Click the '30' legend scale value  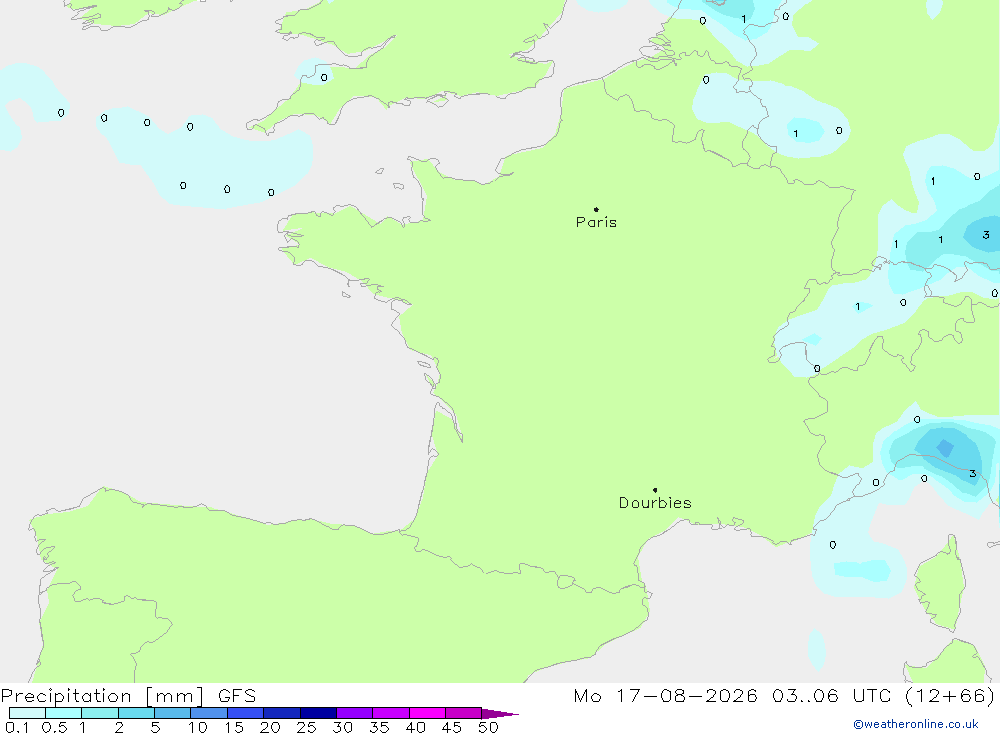point(343,727)
